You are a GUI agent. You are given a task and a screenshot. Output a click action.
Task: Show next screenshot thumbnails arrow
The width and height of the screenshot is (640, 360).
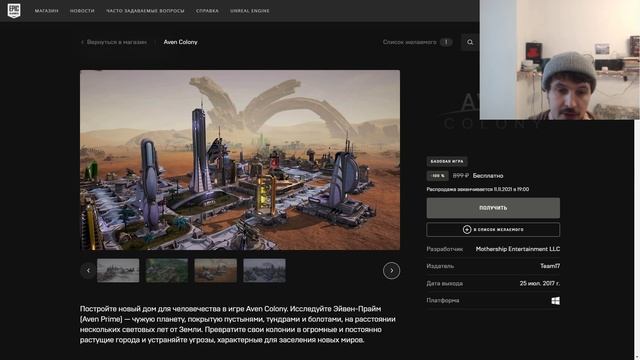pos(391,271)
